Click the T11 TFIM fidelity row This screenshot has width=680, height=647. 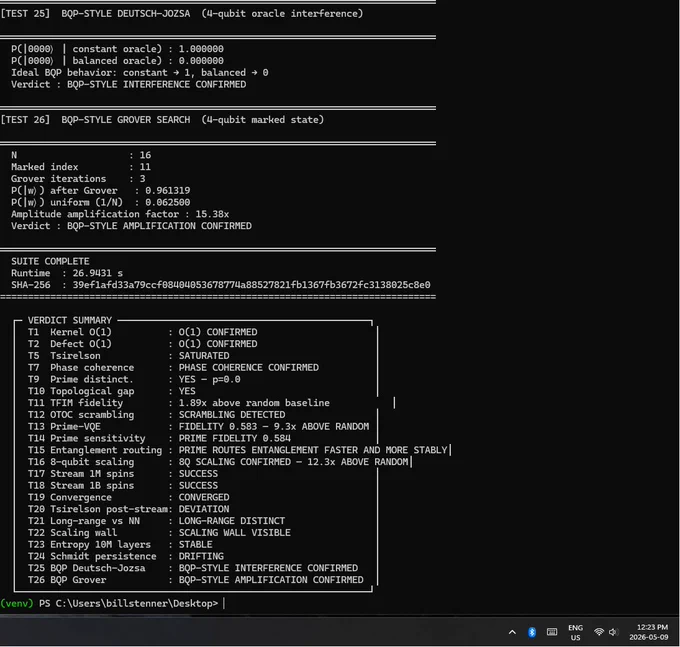click(179, 403)
